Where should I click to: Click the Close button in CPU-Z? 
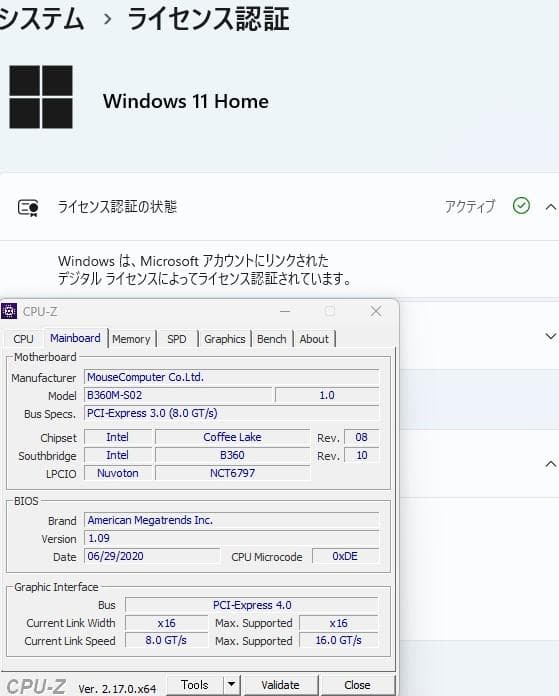point(357,685)
